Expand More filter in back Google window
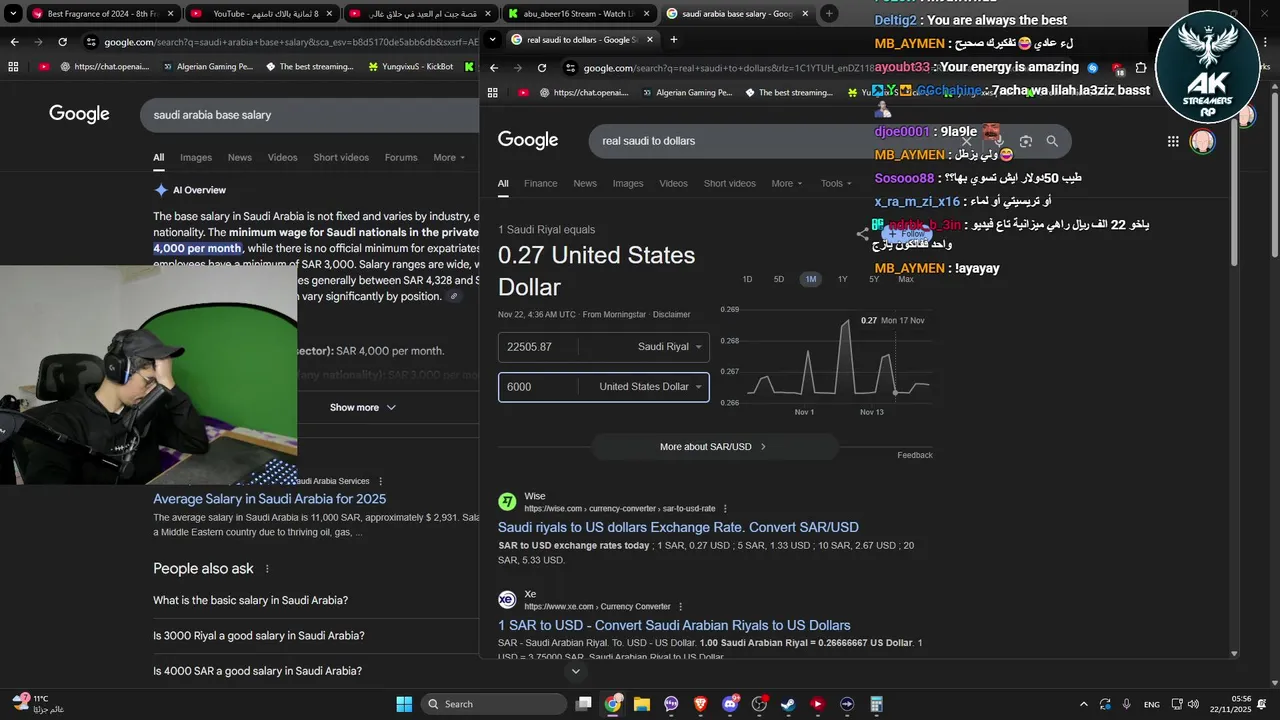The image size is (1280, 720). (449, 158)
